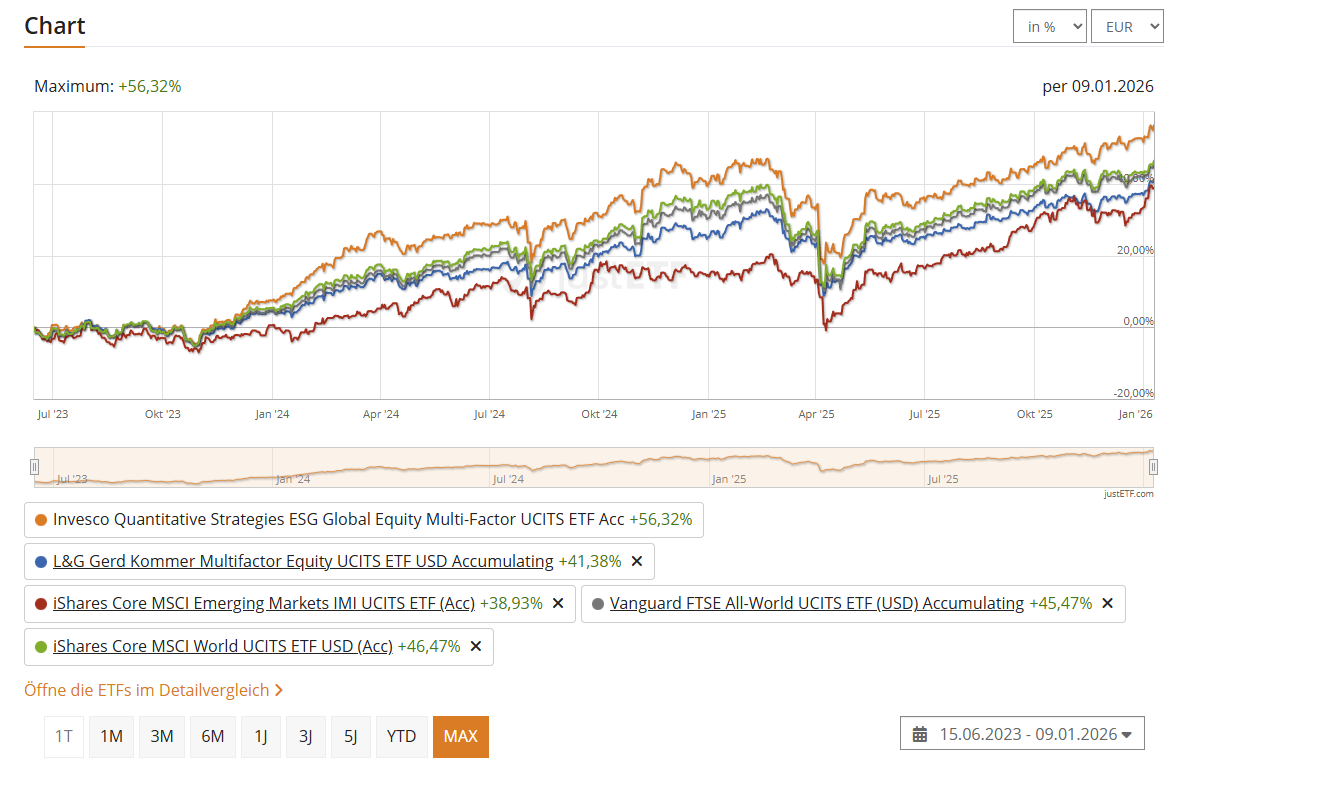
Task: Switch chart to YTD period
Action: point(401,736)
